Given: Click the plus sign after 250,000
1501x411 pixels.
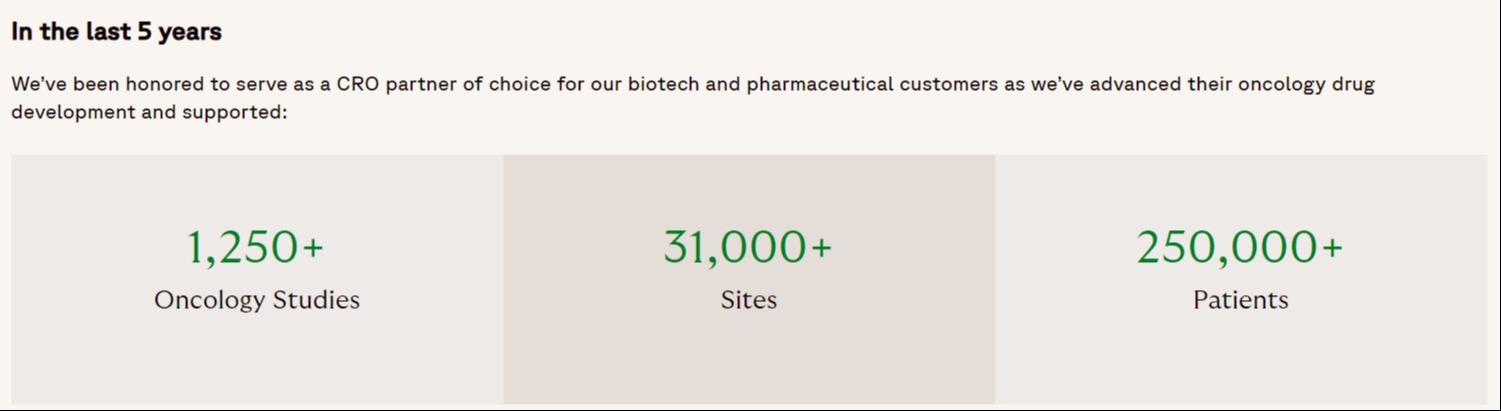Looking at the screenshot, I should [1331, 248].
